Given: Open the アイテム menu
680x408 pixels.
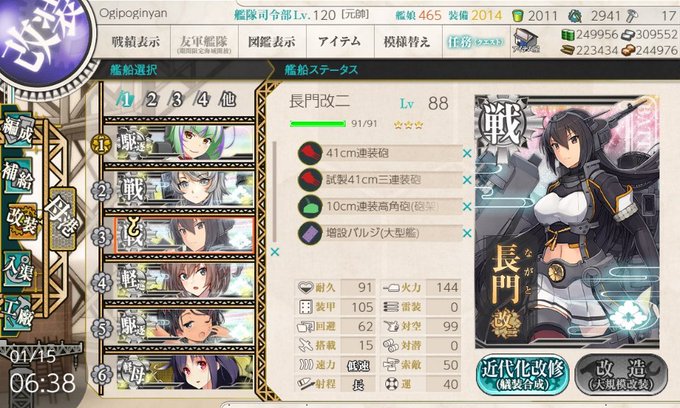Looking at the screenshot, I should tap(340, 42).
